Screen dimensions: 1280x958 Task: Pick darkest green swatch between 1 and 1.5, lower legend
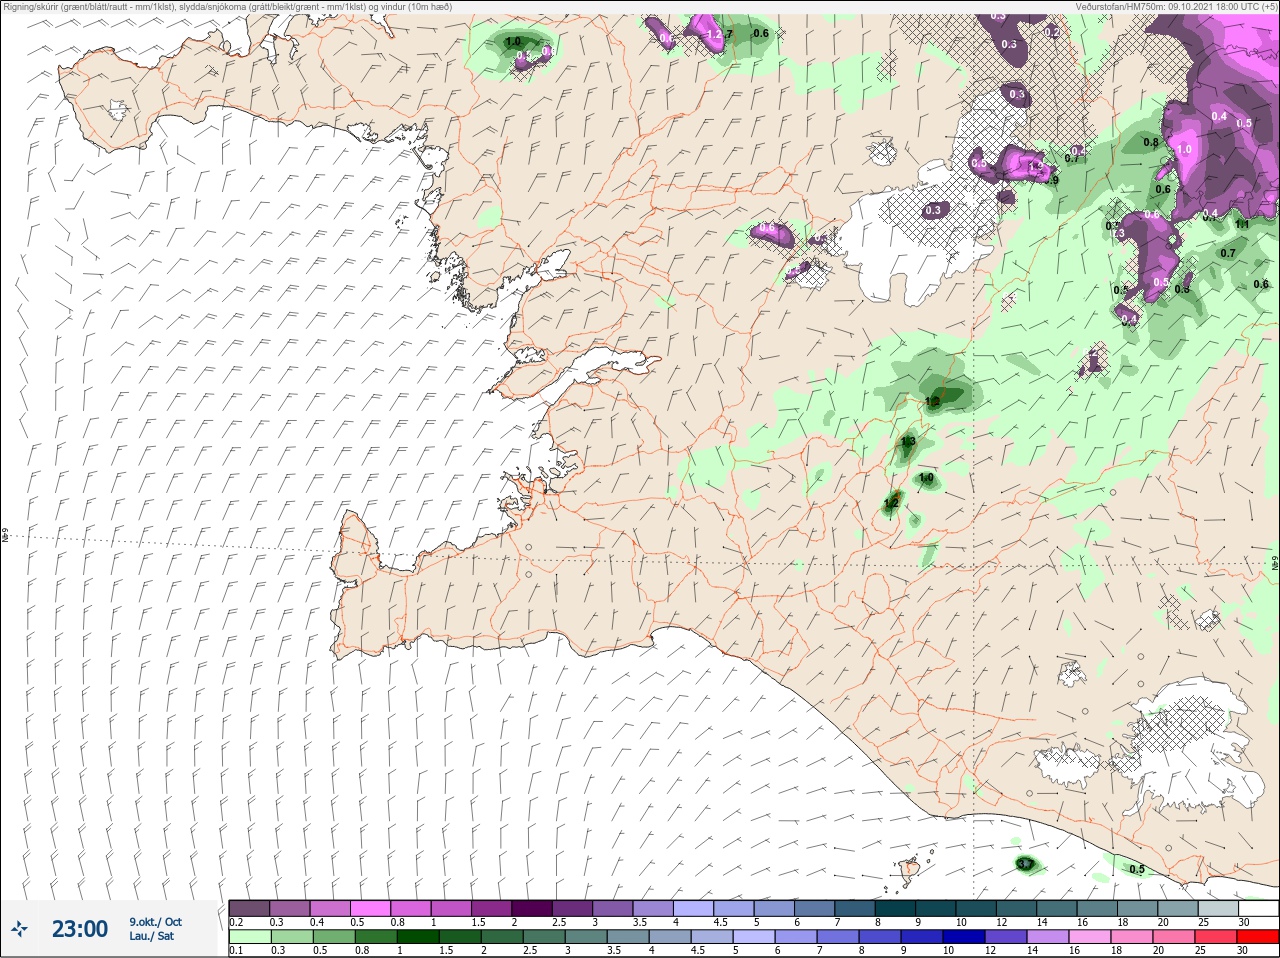418,937
